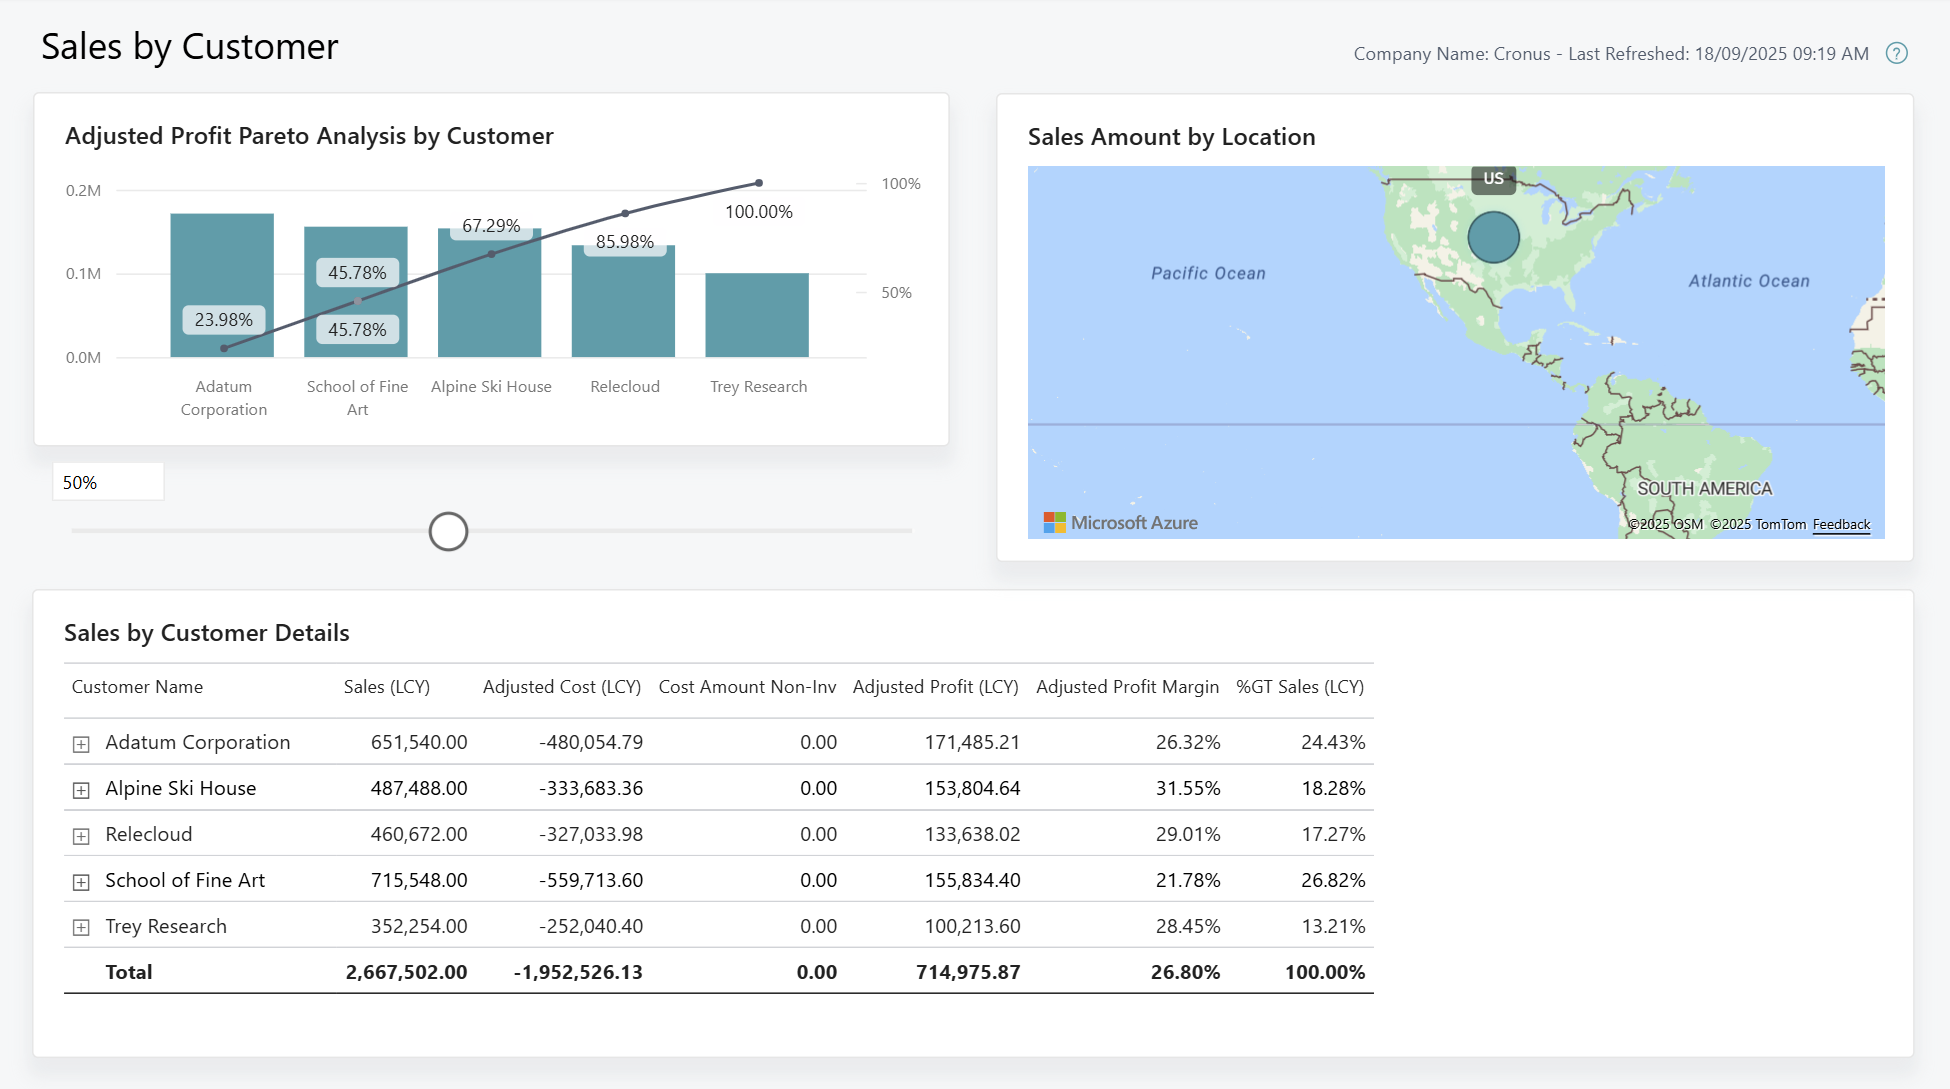Click the 100.00% point on the cumulative line

click(x=758, y=182)
